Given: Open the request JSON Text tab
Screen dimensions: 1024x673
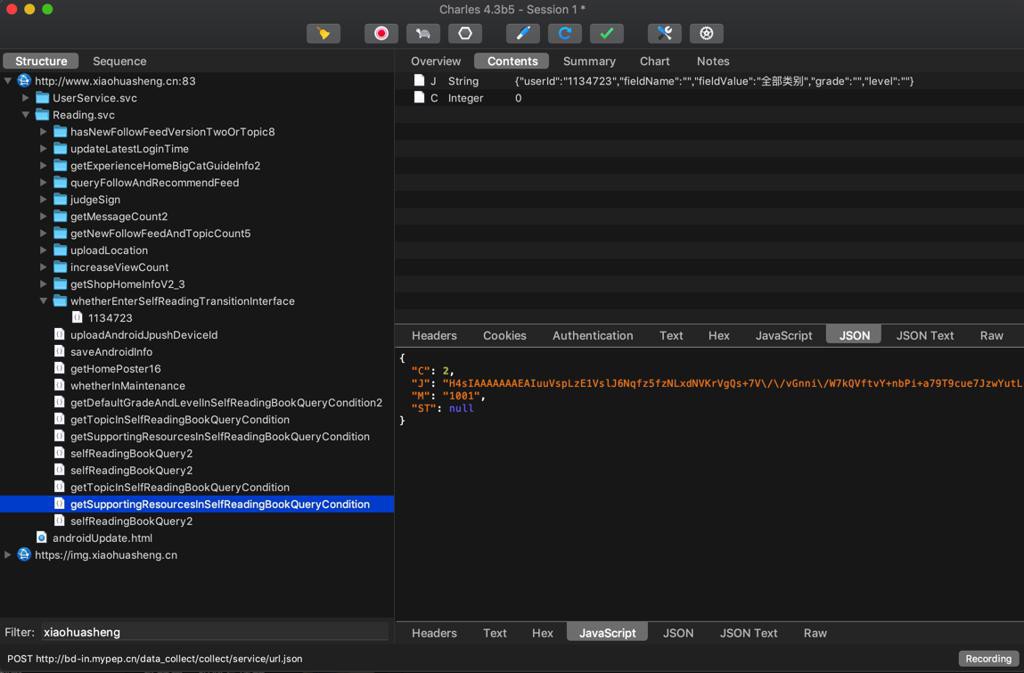Looking at the screenshot, I should tap(925, 336).
